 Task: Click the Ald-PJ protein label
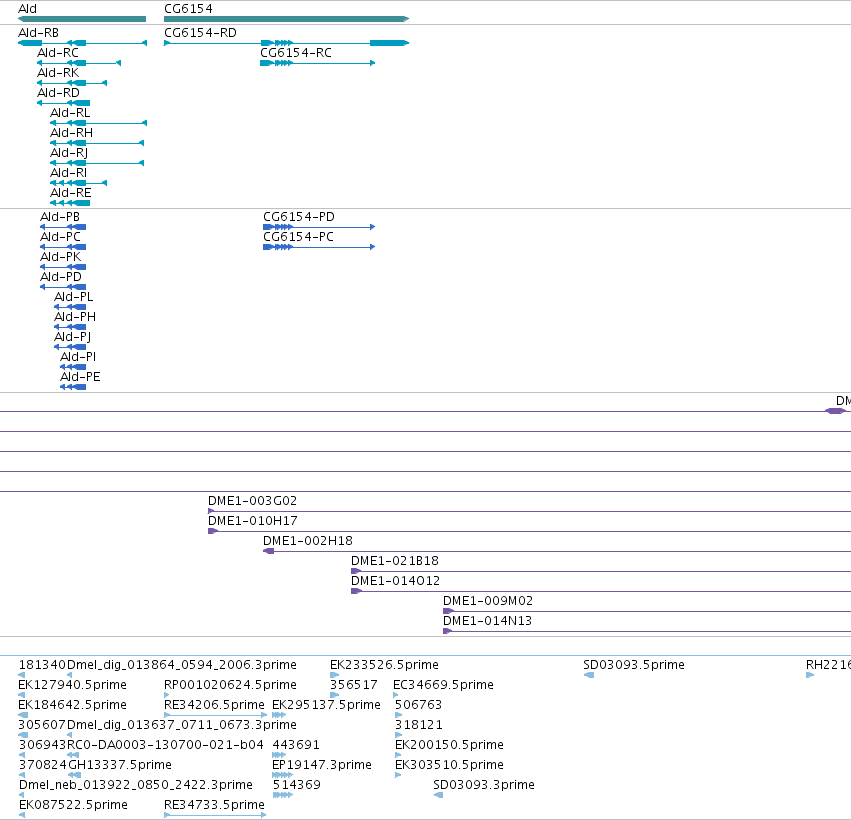(72, 337)
